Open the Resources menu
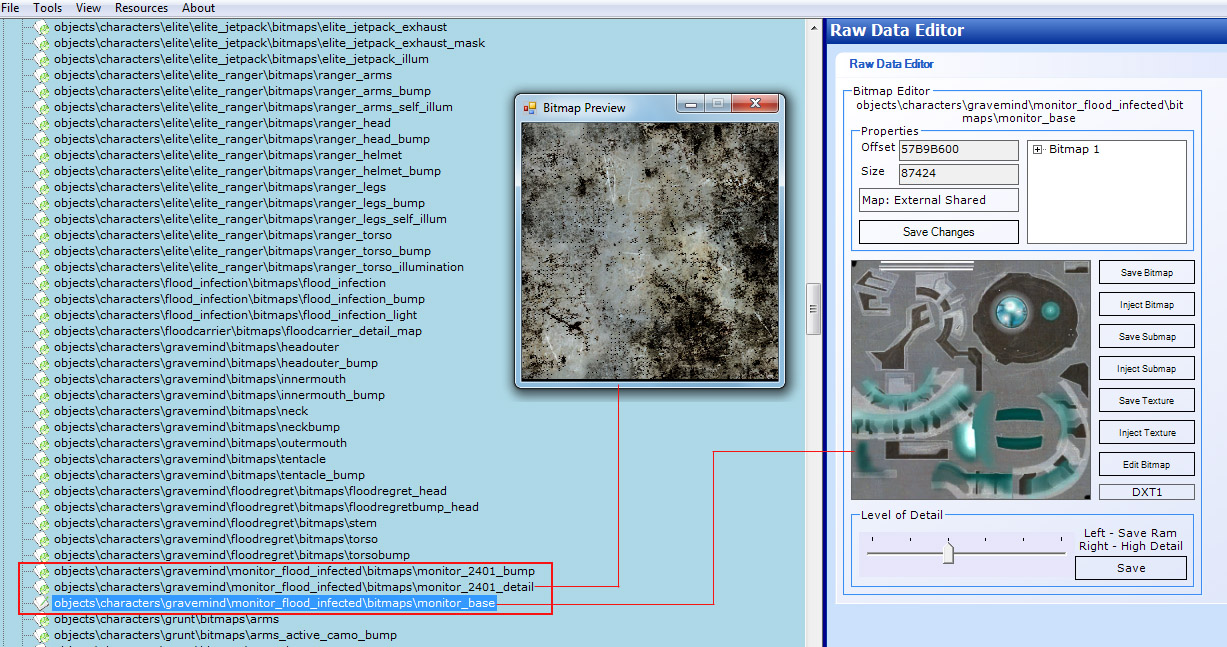This screenshot has height=647, width=1227. coord(141,8)
